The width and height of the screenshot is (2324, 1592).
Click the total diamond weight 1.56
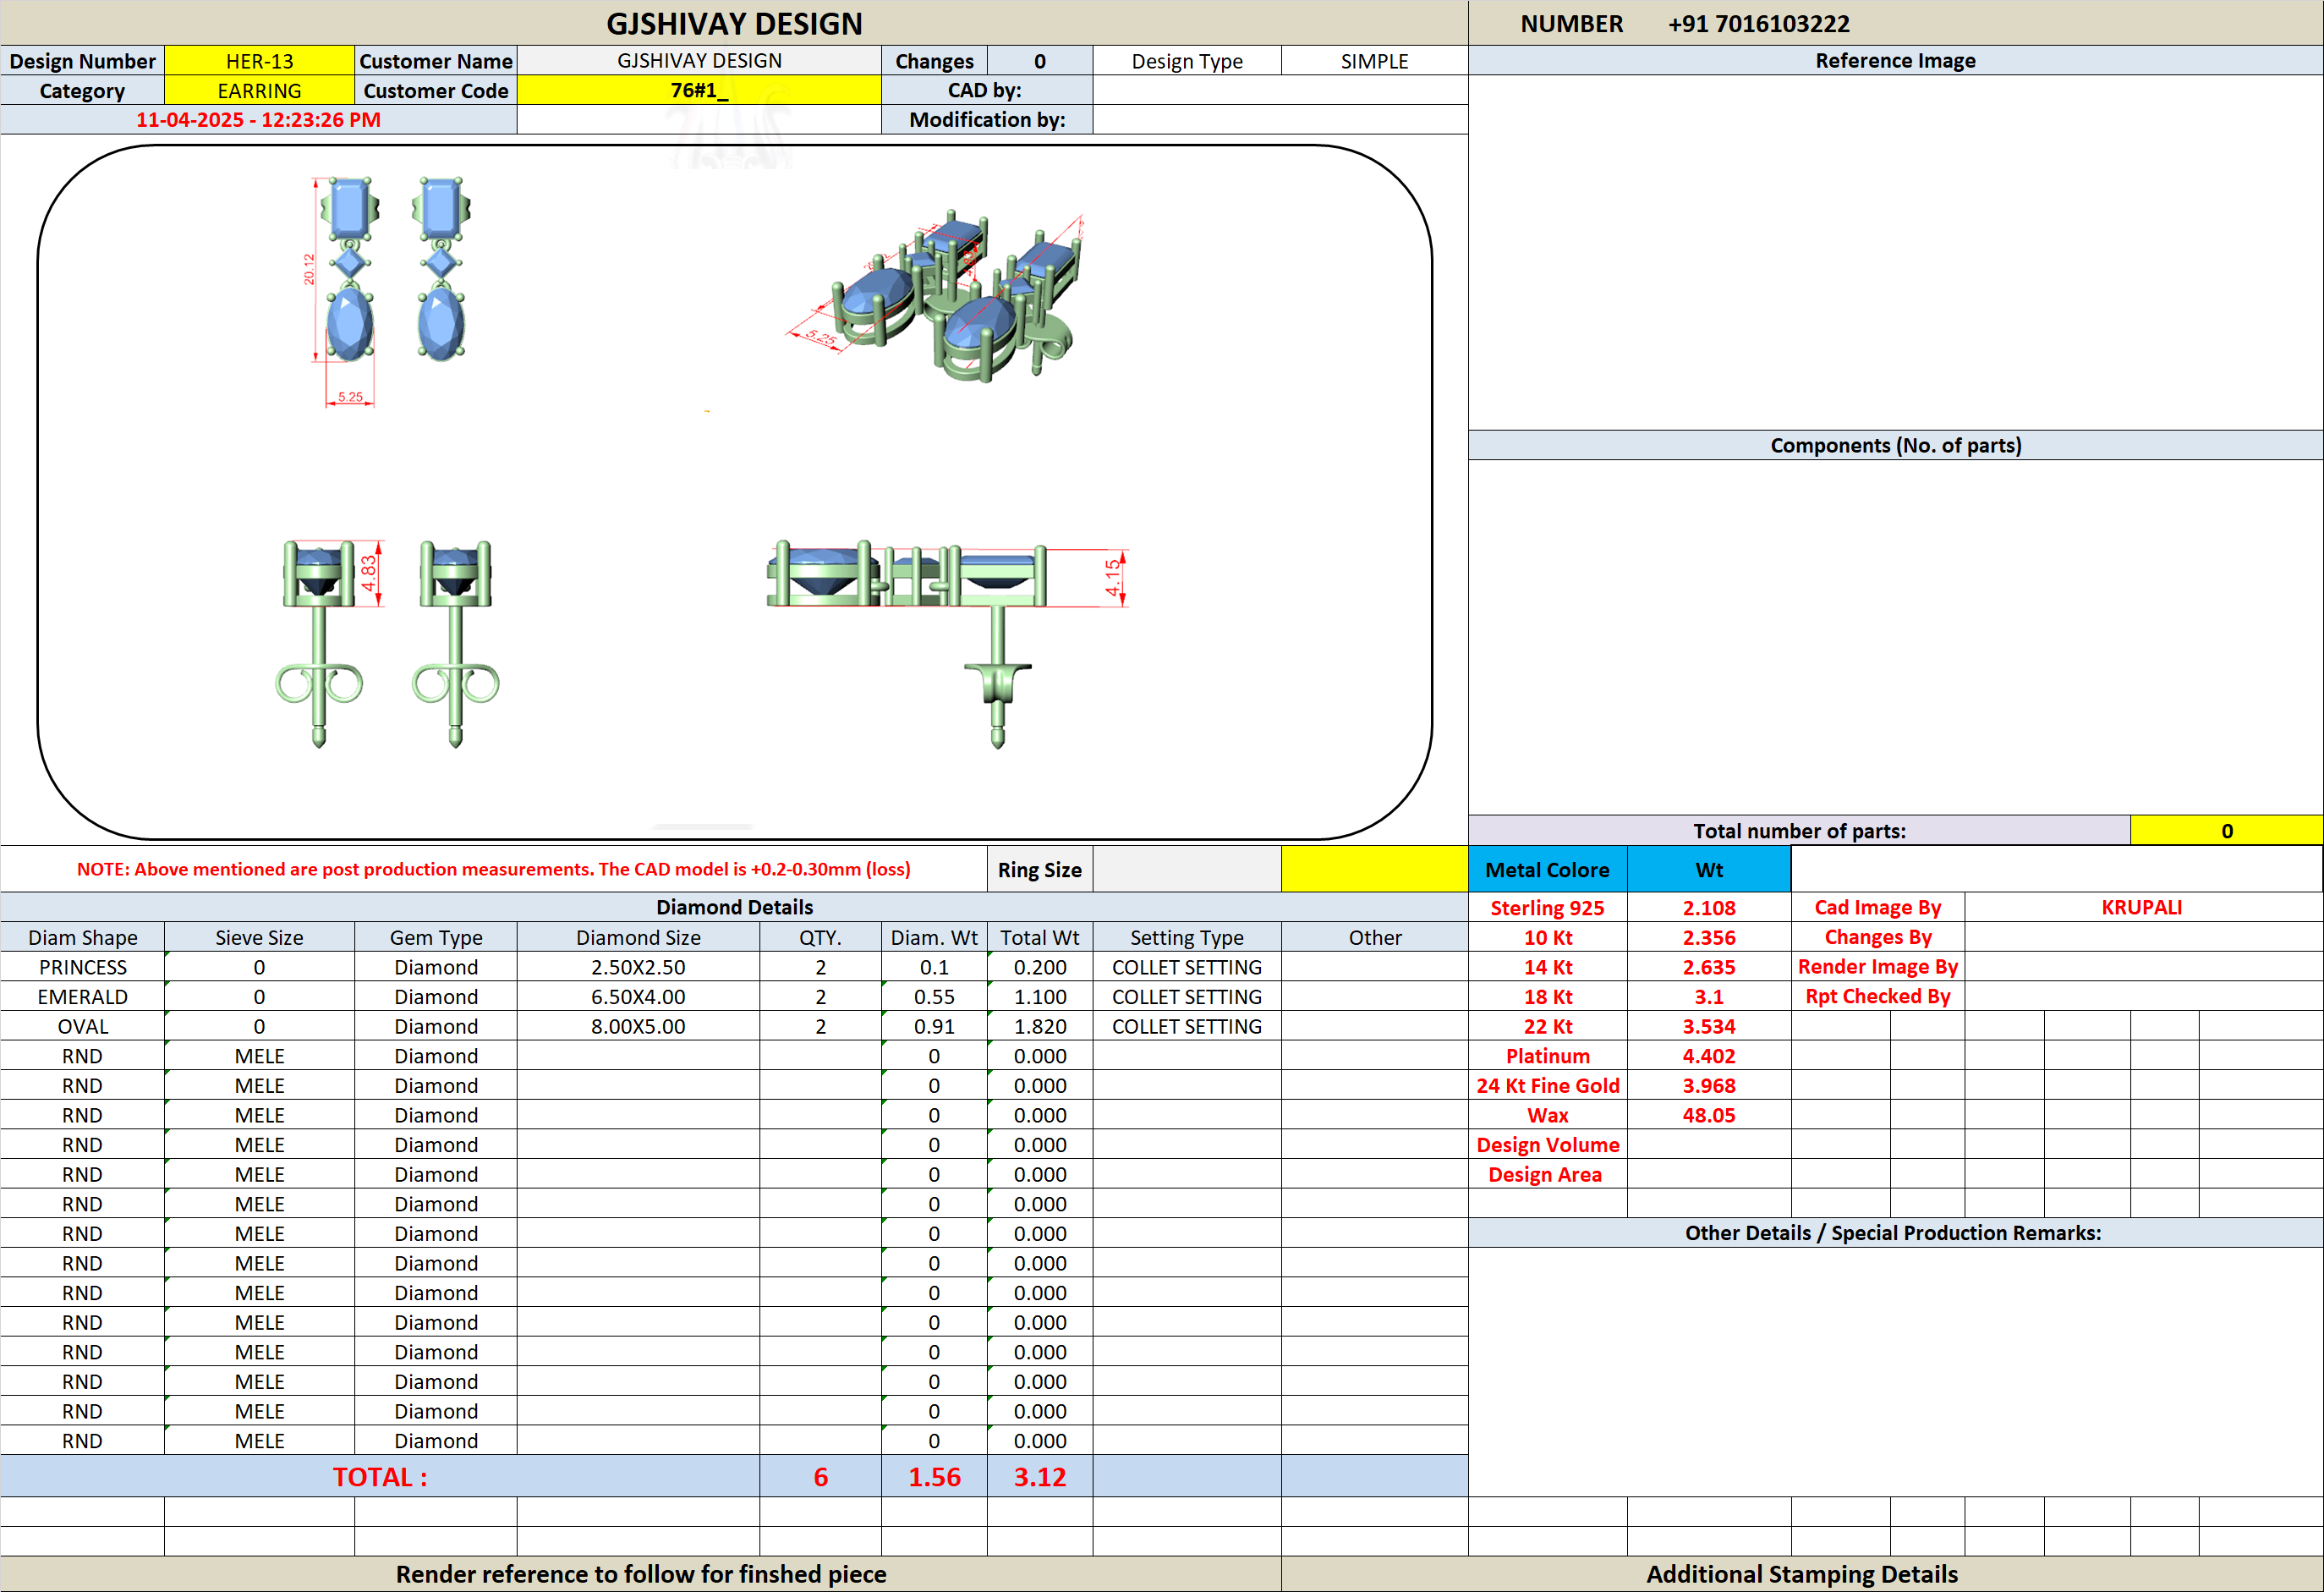pyautogui.click(x=934, y=1477)
